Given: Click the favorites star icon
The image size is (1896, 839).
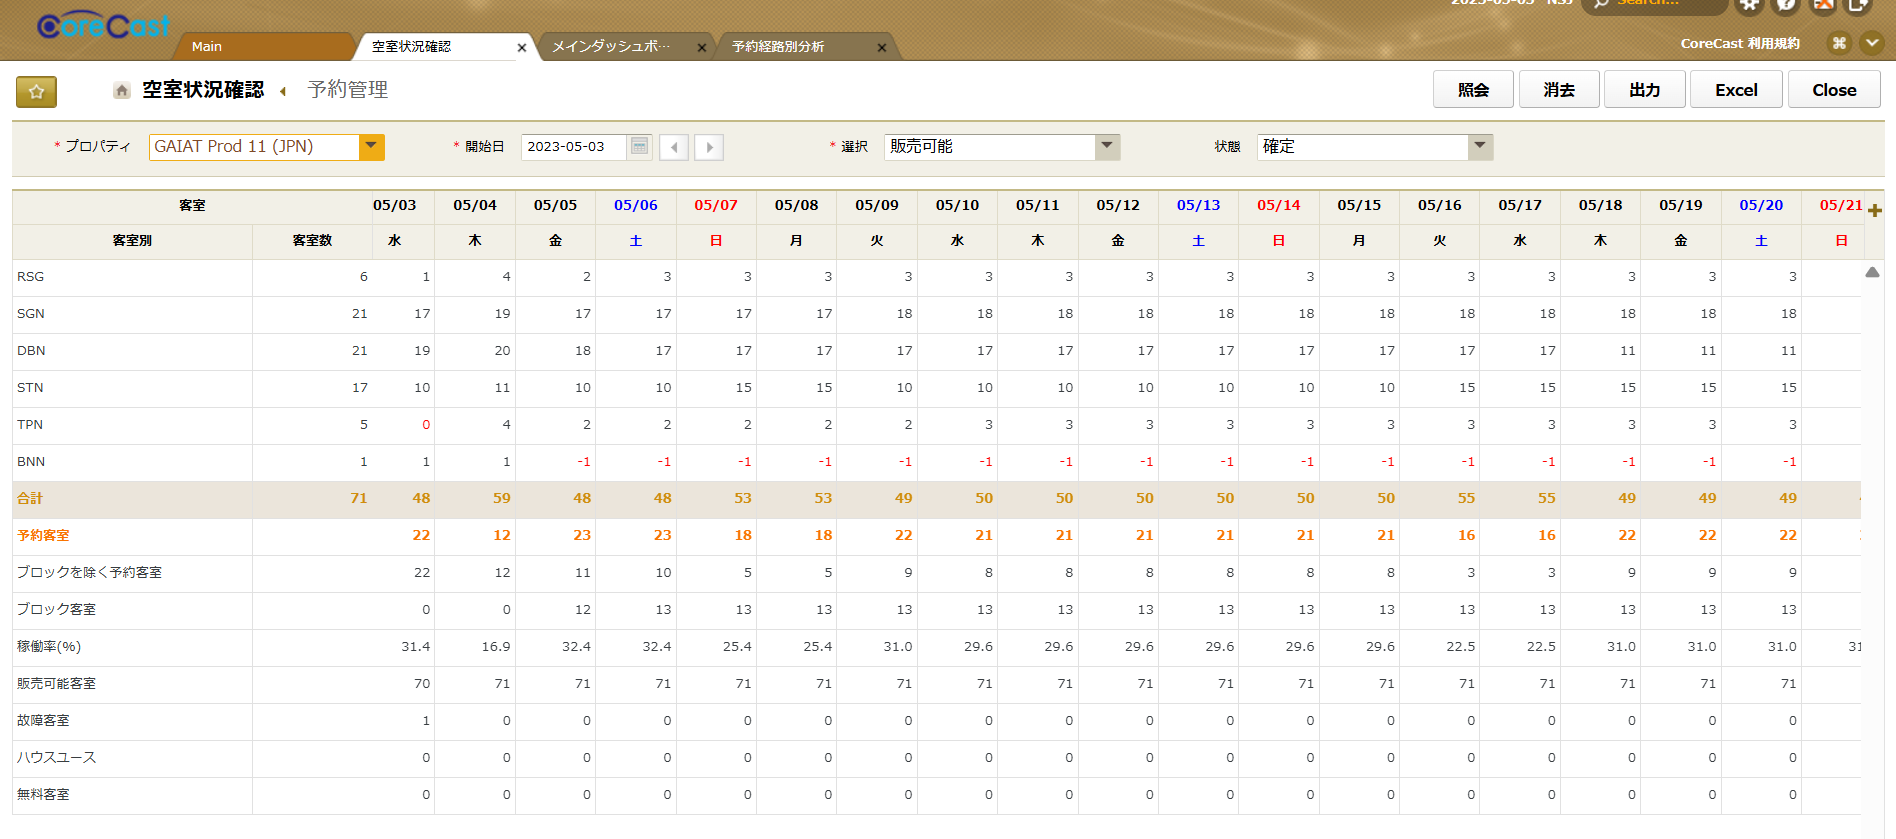Looking at the screenshot, I should 36,92.
